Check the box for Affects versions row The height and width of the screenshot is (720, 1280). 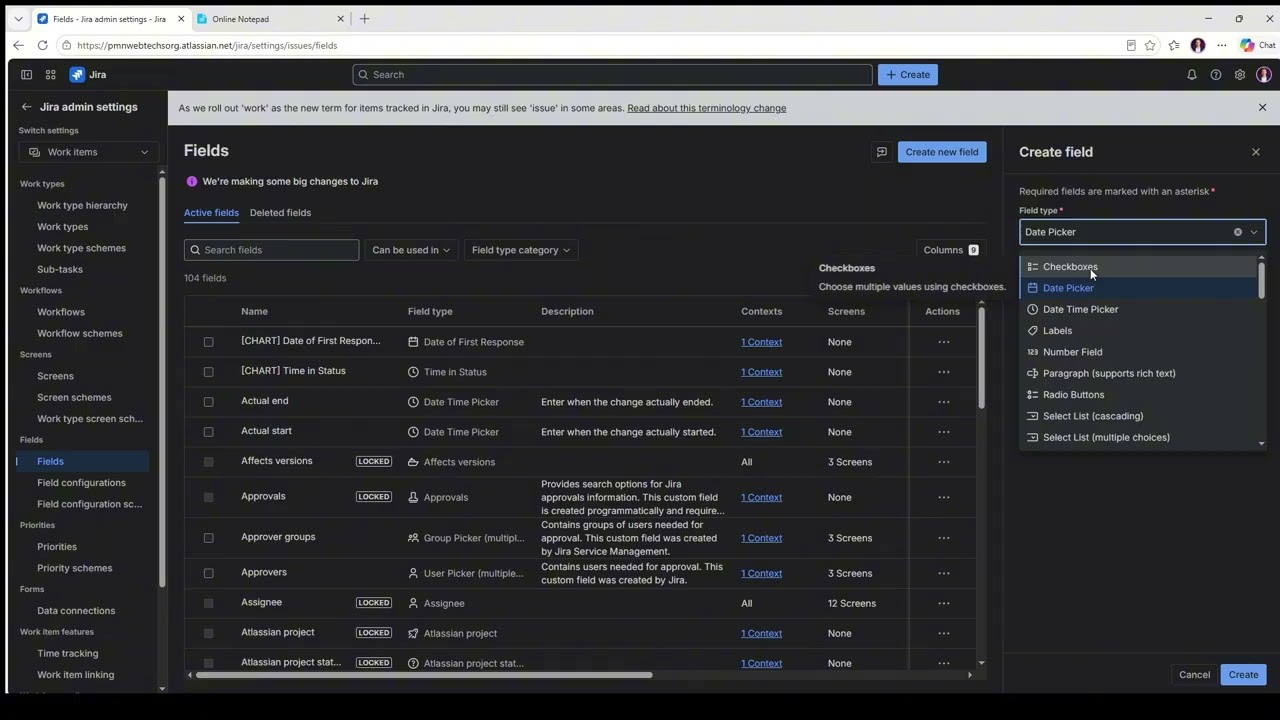pyautogui.click(x=208, y=462)
